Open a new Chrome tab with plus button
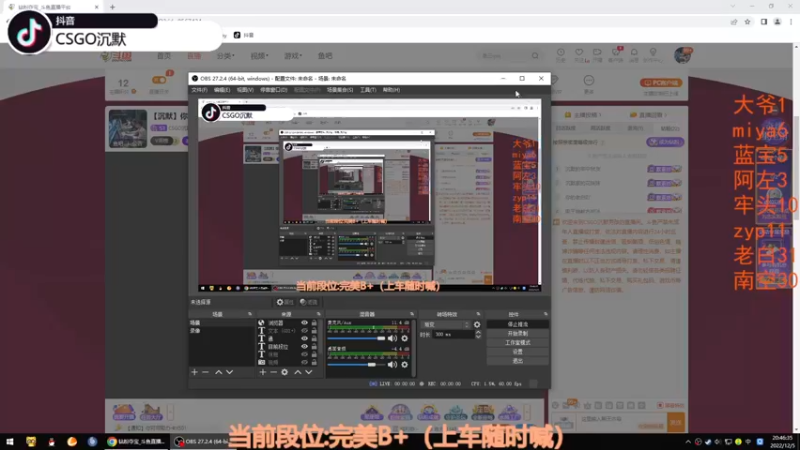The width and height of the screenshot is (800, 450). (x=112, y=7)
